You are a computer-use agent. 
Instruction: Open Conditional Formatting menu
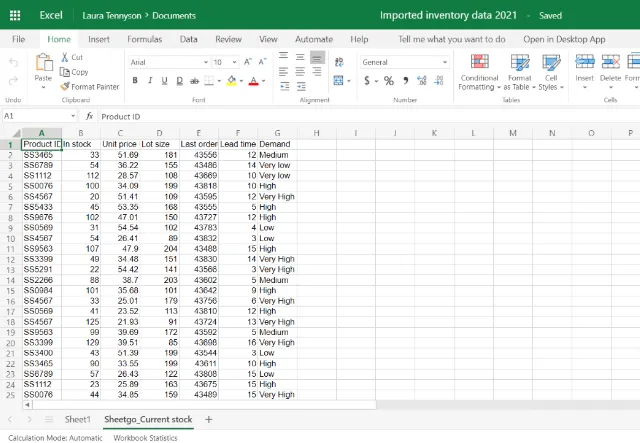(x=479, y=72)
